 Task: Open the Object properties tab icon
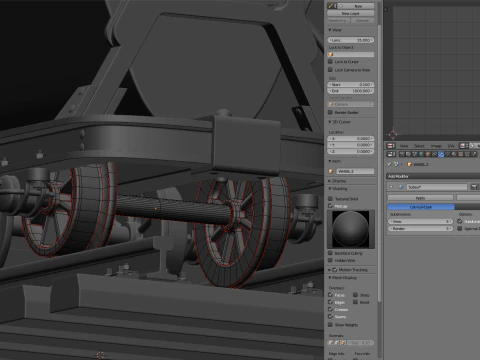click(x=428, y=154)
